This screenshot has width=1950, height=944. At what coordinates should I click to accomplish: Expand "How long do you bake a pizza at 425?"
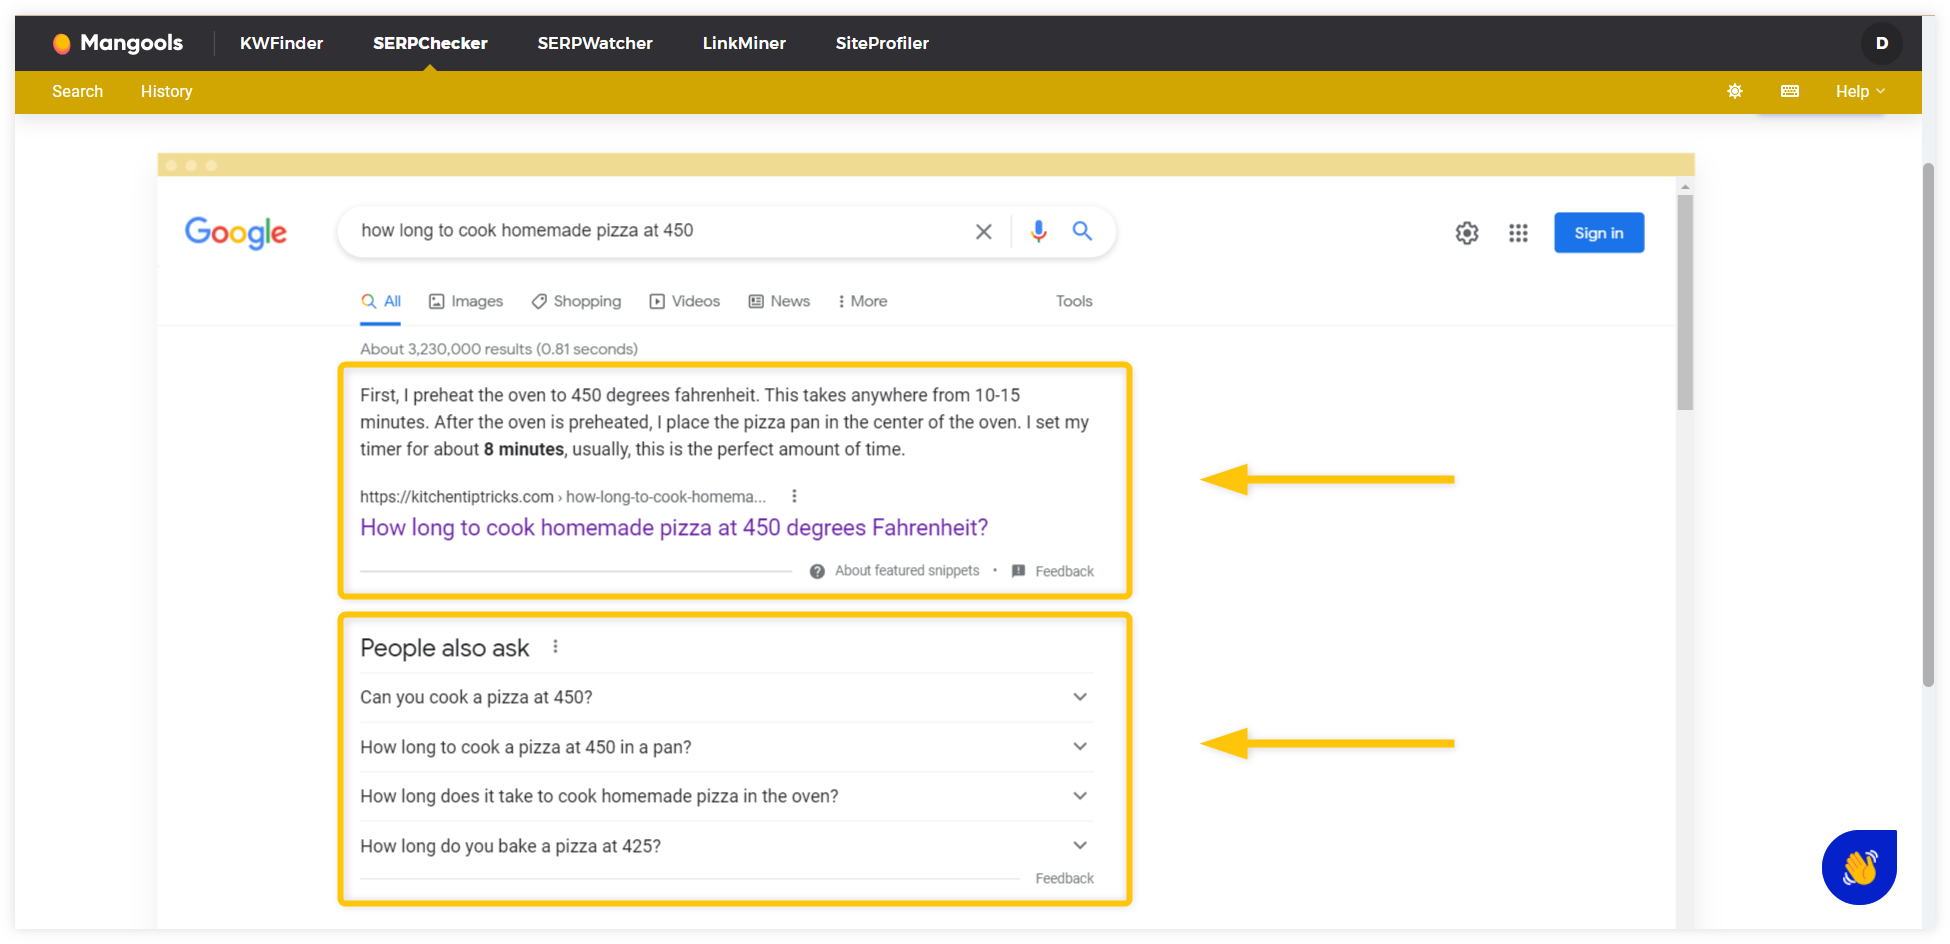point(726,846)
